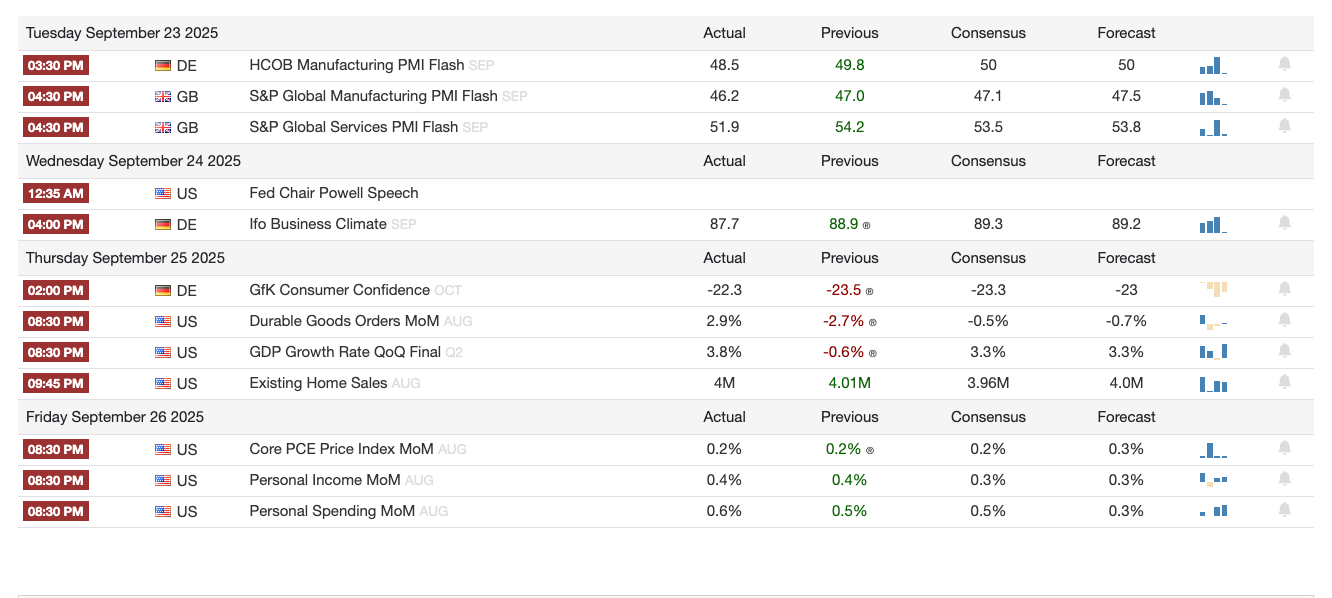The width and height of the screenshot is (1332, 598).
Task: Open mini chart for HCOB Manufacturing PMI Flash
Action: pos(1213,66)
